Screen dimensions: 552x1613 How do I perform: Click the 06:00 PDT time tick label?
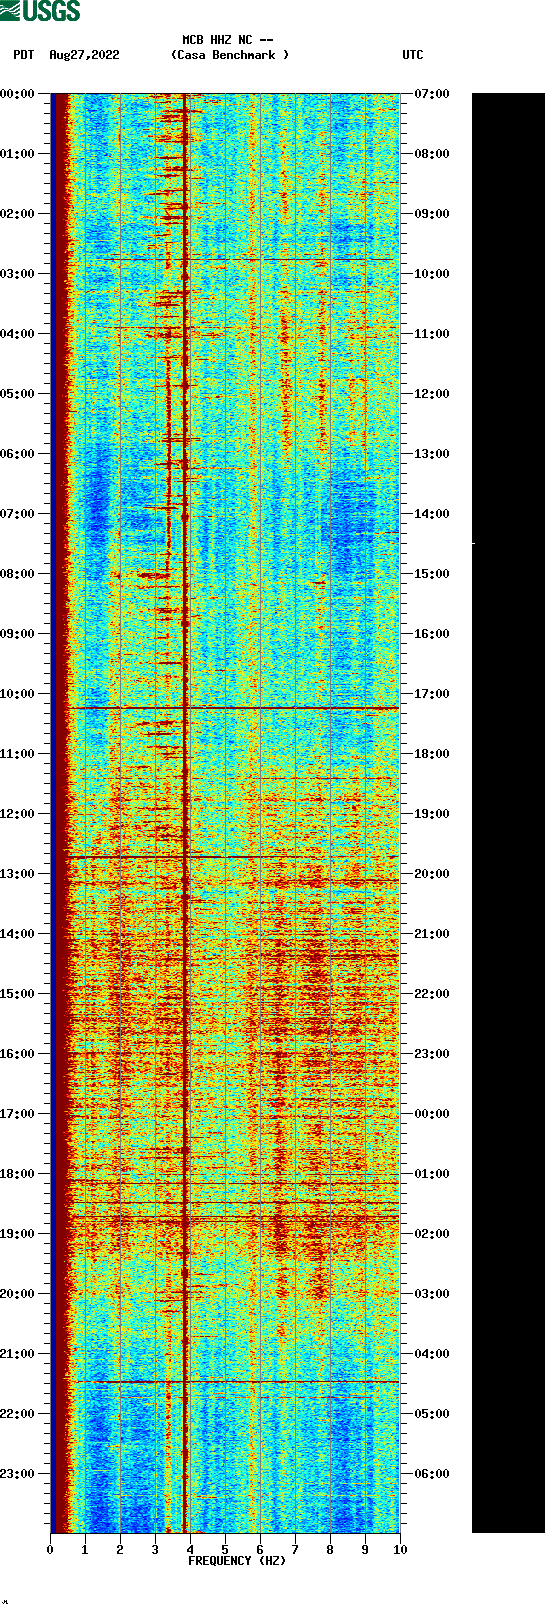[x=18, y=454]
